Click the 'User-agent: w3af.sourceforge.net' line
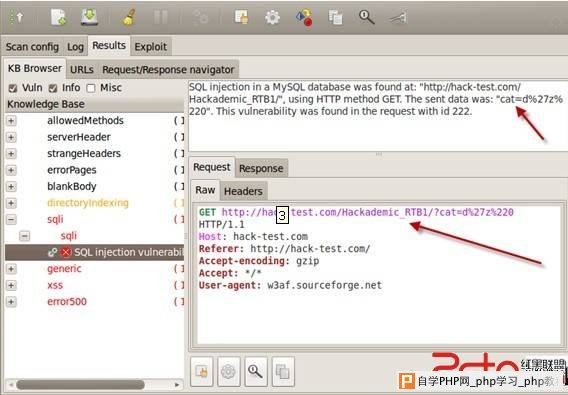The image size is (568, 395). click(x=290, y=286)
